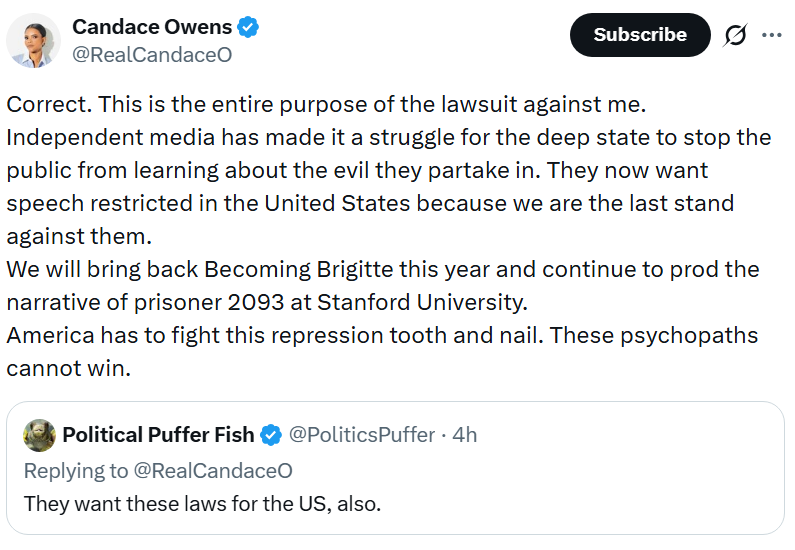Open the 4h timestamp of quoted post
This screenshot has height=550, width=795.
(465, 435)
